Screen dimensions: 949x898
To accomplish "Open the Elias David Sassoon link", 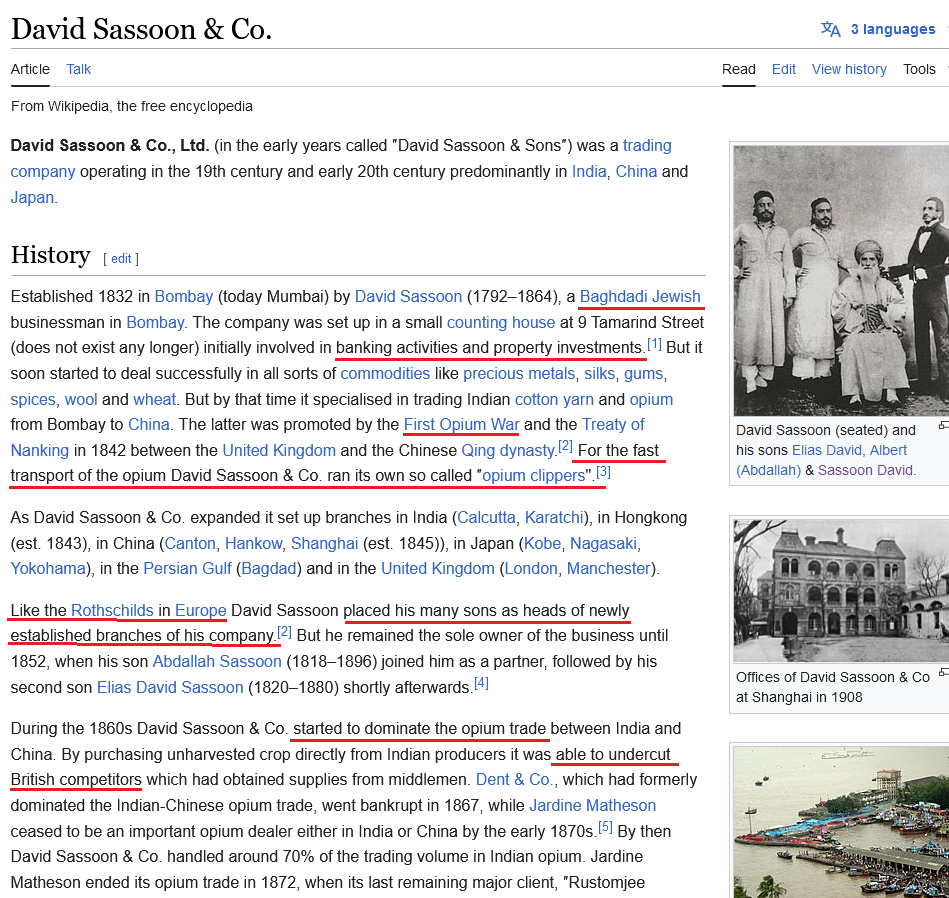I will point(170,688).
